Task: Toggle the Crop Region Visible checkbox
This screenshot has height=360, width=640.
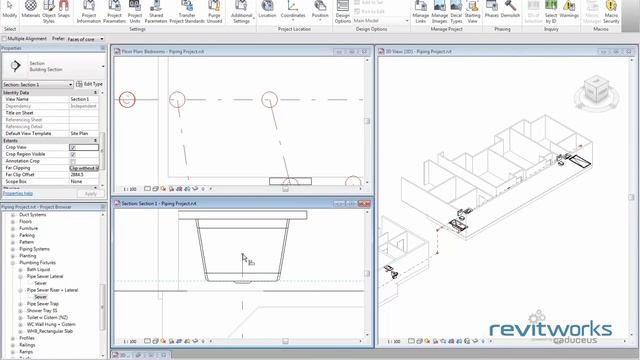Action: click(73, 154)
